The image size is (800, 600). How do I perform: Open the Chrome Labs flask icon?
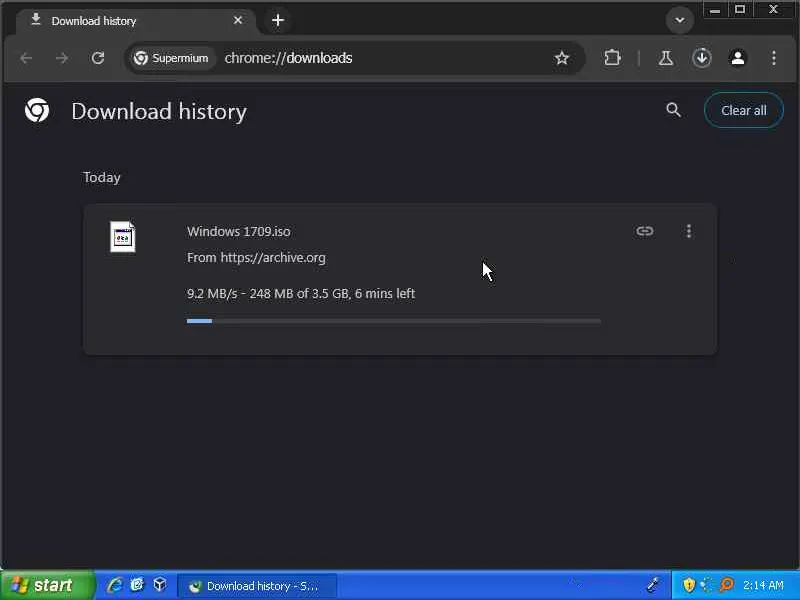coord(665,58)
